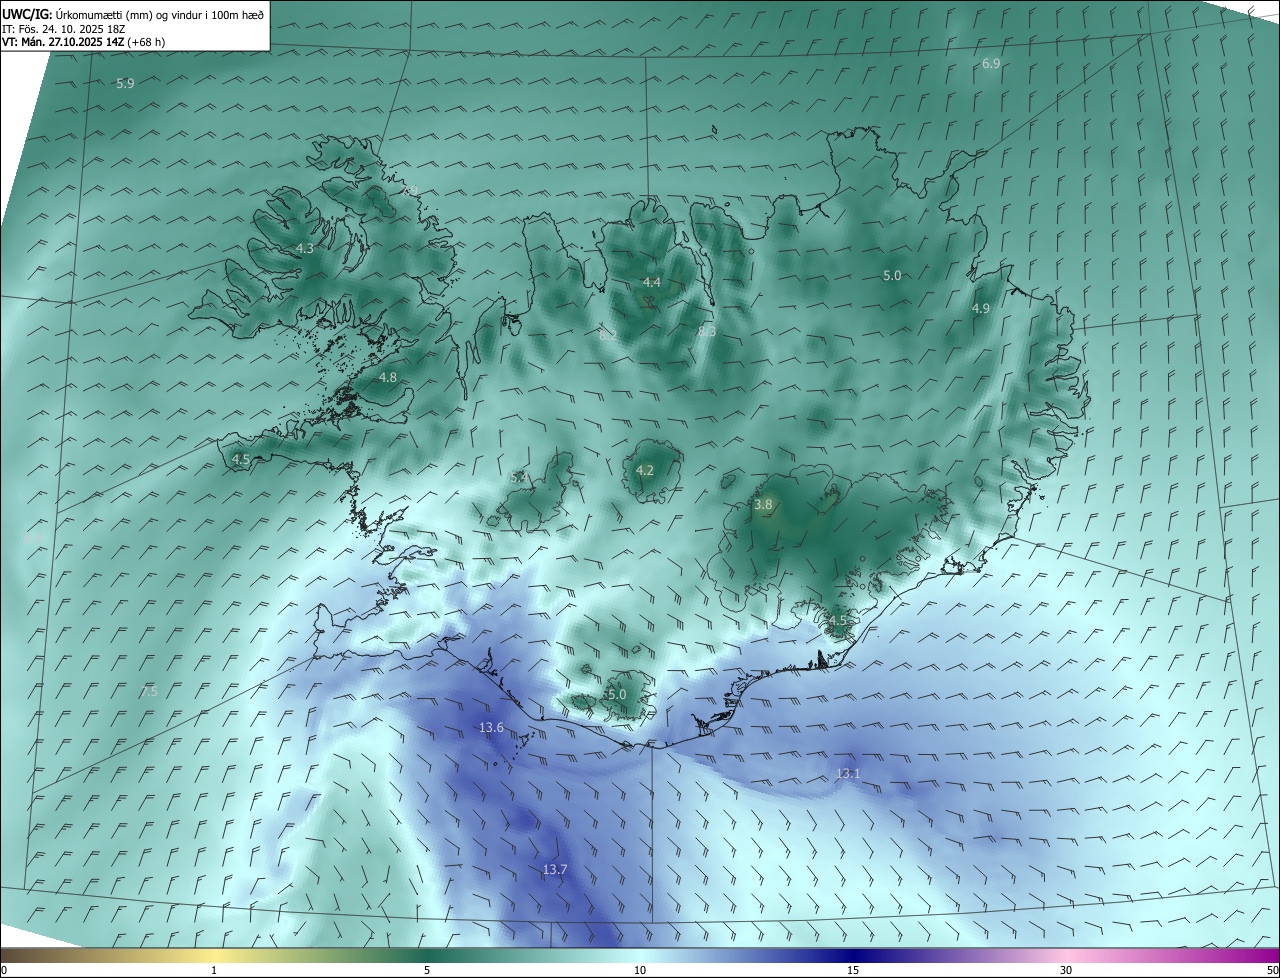Click the 7.5 value over the southwest ocean

coord(149,692)
